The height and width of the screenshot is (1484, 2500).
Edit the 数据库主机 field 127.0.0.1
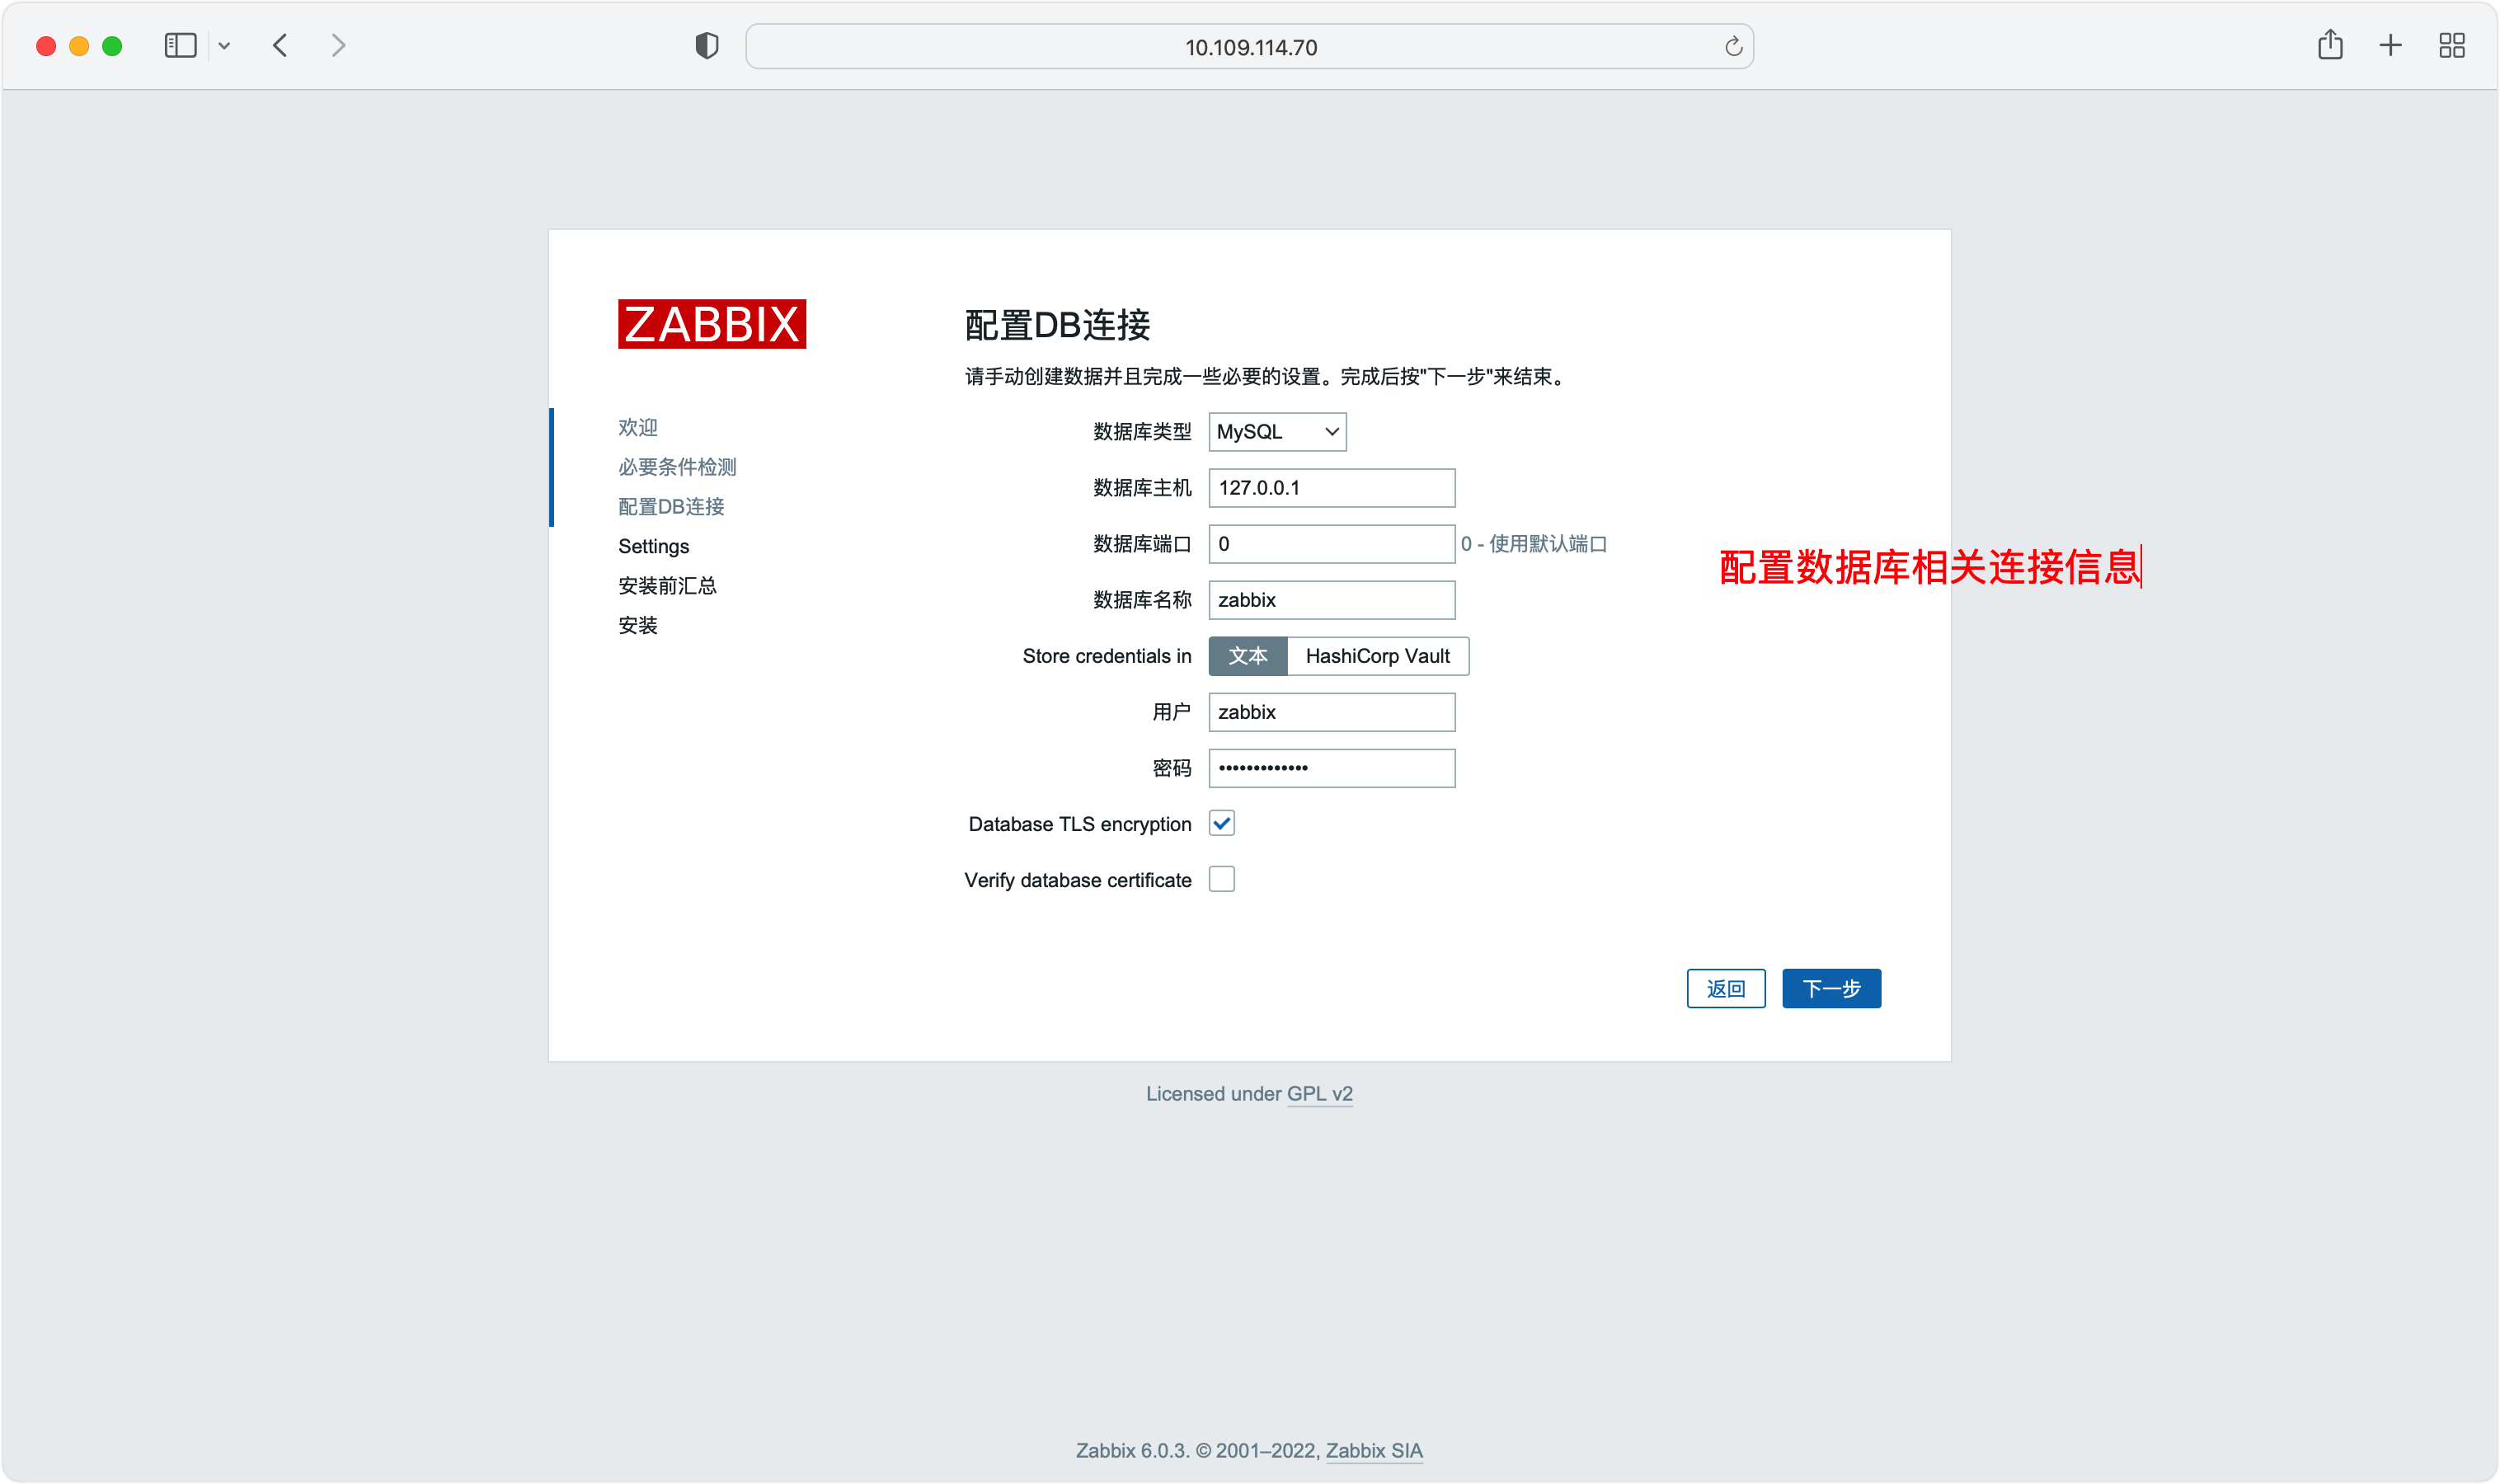coord(1331,488)
